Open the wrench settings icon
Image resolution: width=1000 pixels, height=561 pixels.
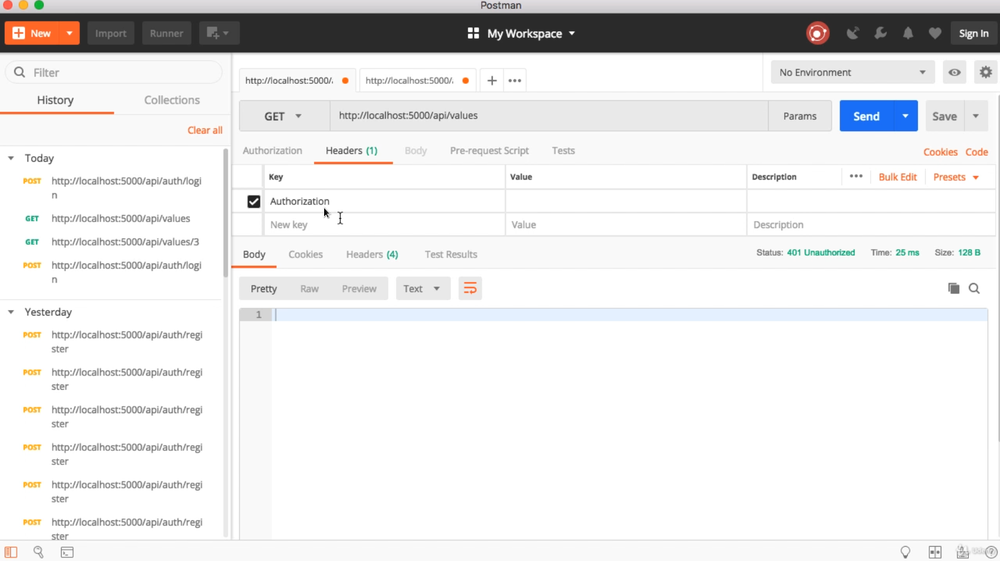880,33
